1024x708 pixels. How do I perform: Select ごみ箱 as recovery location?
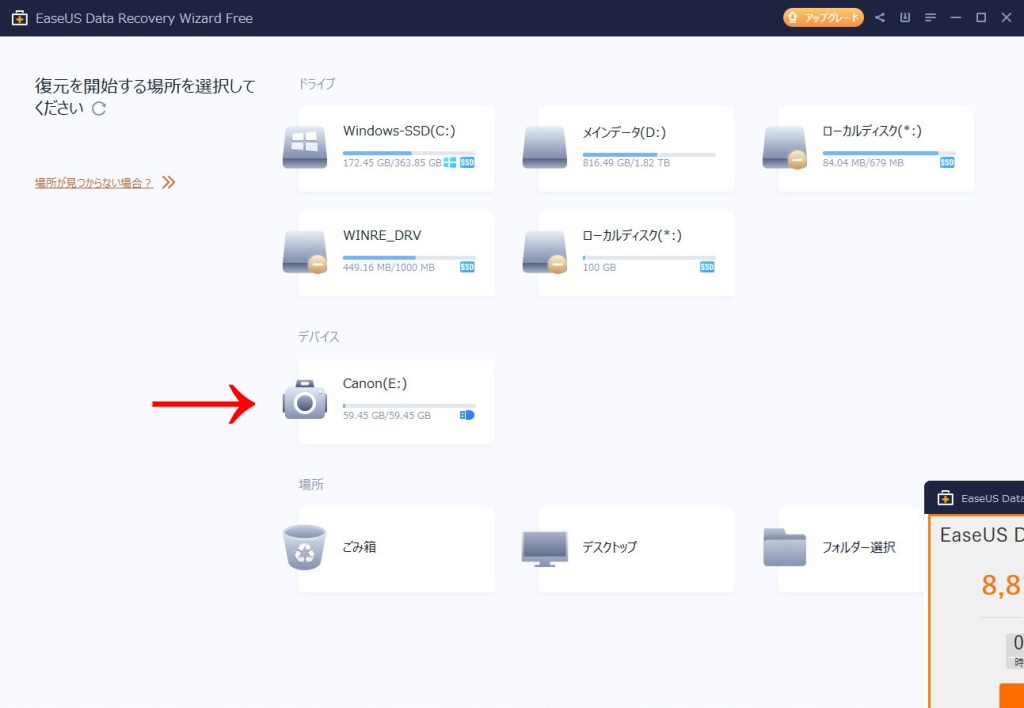pyautogui.click(x=396, y=550)
